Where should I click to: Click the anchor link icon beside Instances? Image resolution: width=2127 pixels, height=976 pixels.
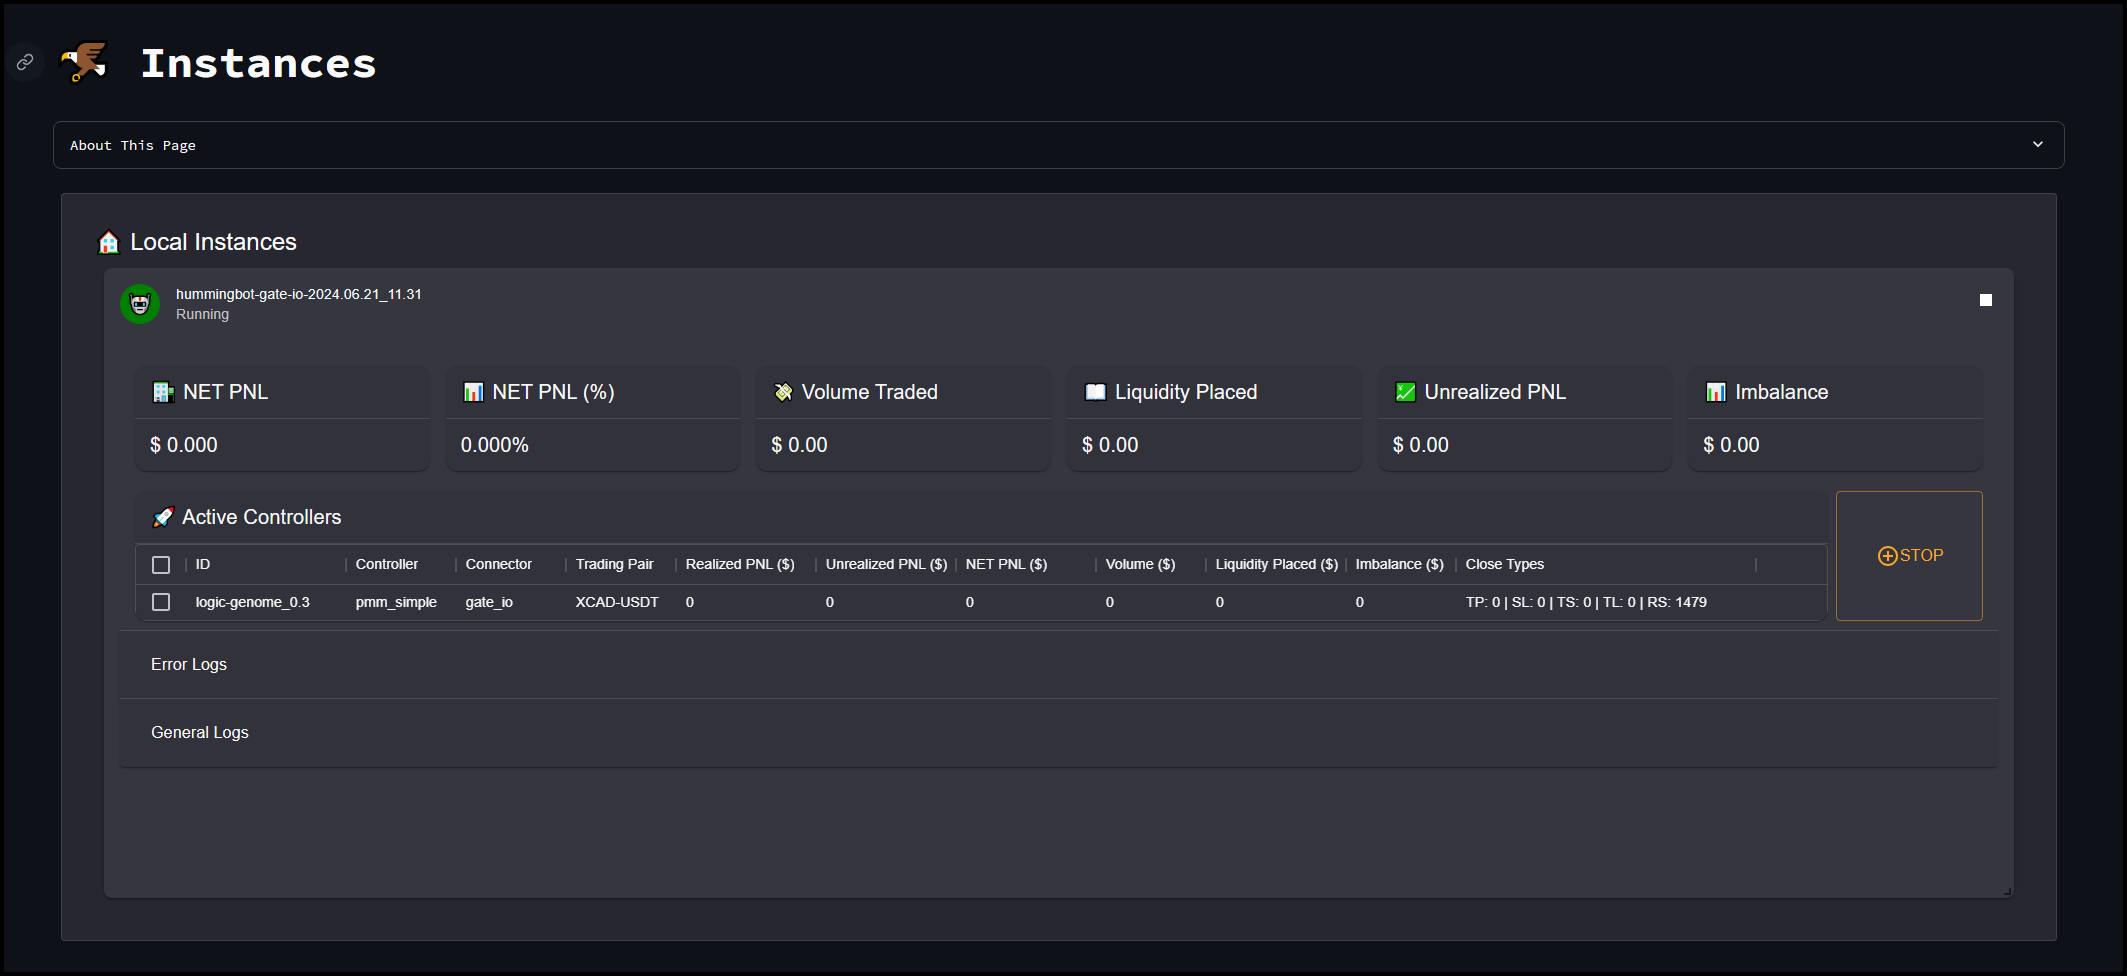click(x=25, y=62)
